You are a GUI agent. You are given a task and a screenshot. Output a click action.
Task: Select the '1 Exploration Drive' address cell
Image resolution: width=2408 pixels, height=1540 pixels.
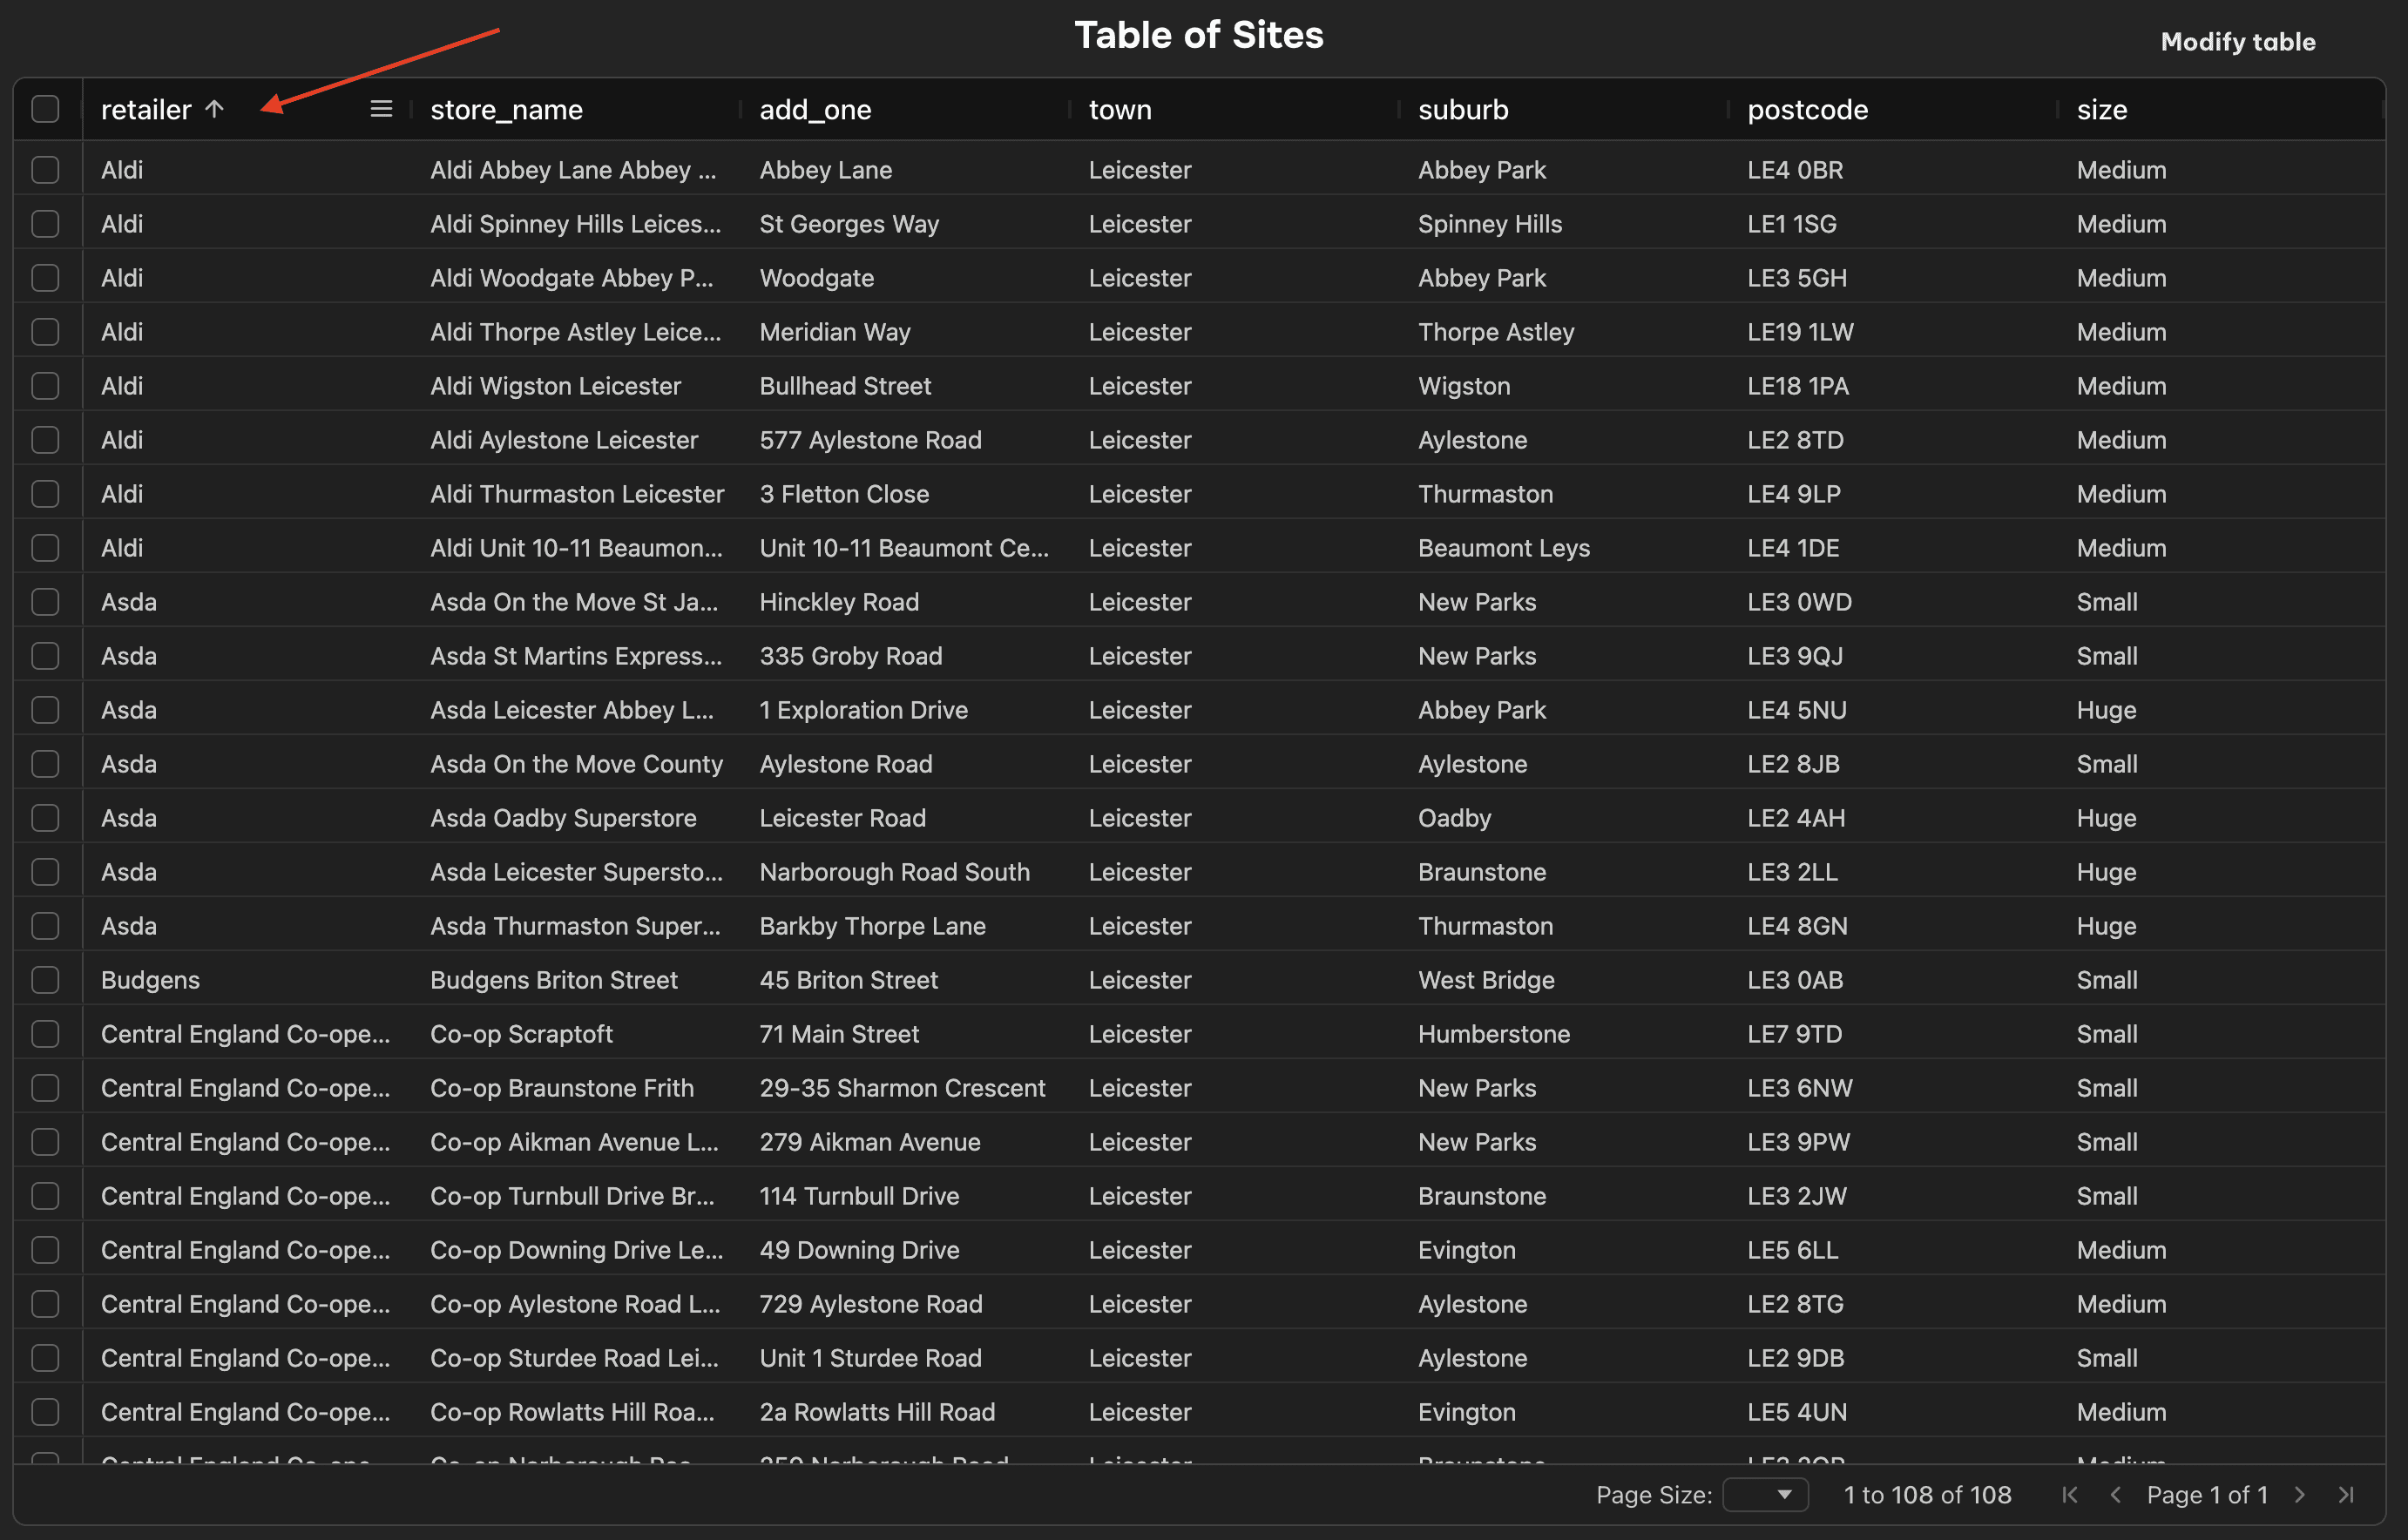pyautogui.click(x=864, y=710)
